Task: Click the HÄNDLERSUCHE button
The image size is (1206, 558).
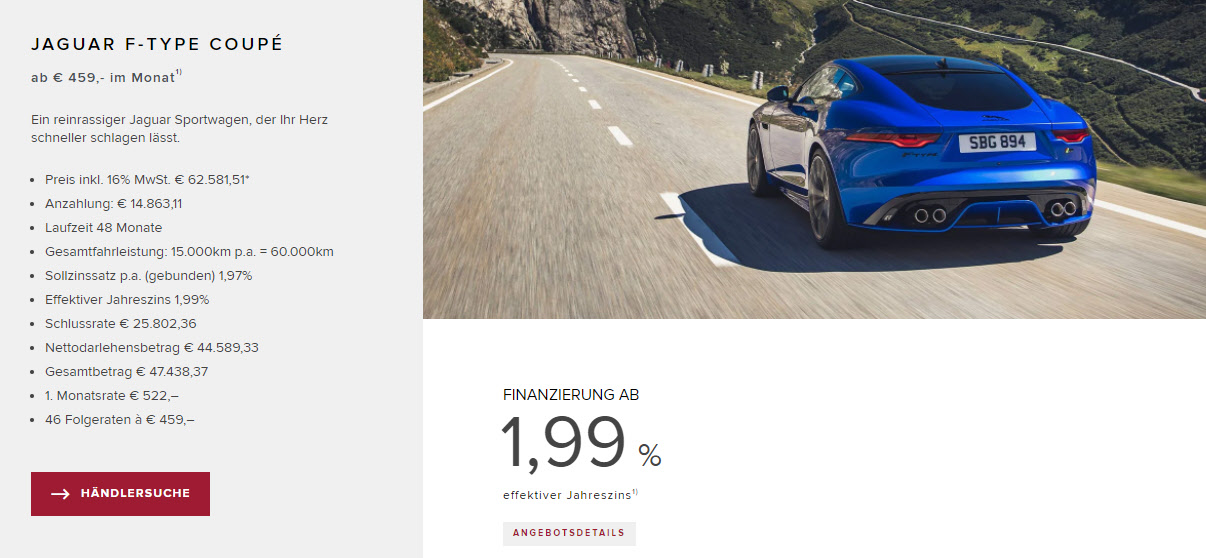Action: (120, 494)
